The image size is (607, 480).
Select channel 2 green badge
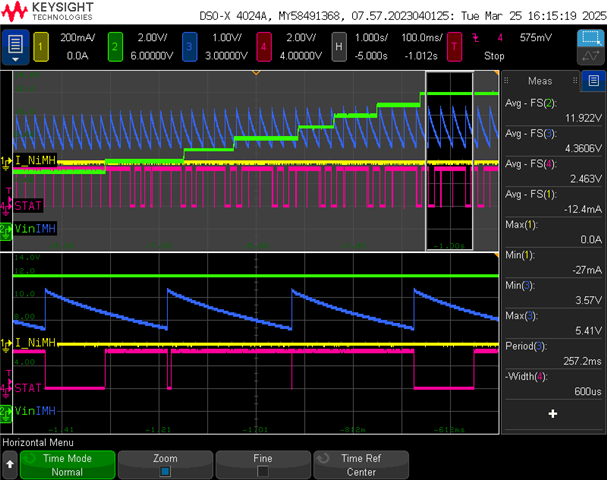click(x=115, y=47)
